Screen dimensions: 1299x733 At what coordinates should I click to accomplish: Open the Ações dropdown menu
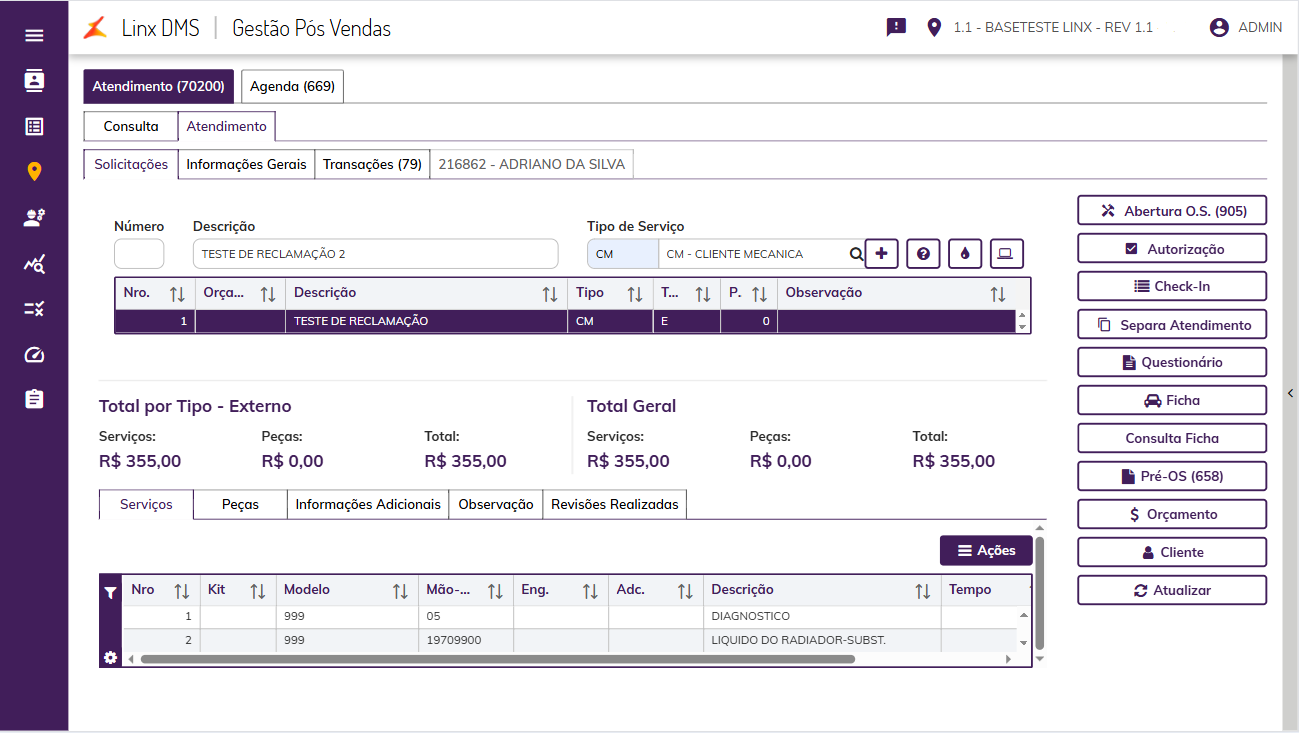click(x=986, y=550)
